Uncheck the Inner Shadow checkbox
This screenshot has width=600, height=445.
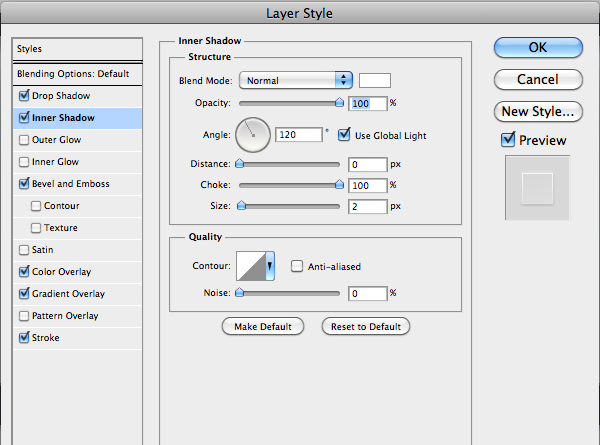tap(24, 117)
